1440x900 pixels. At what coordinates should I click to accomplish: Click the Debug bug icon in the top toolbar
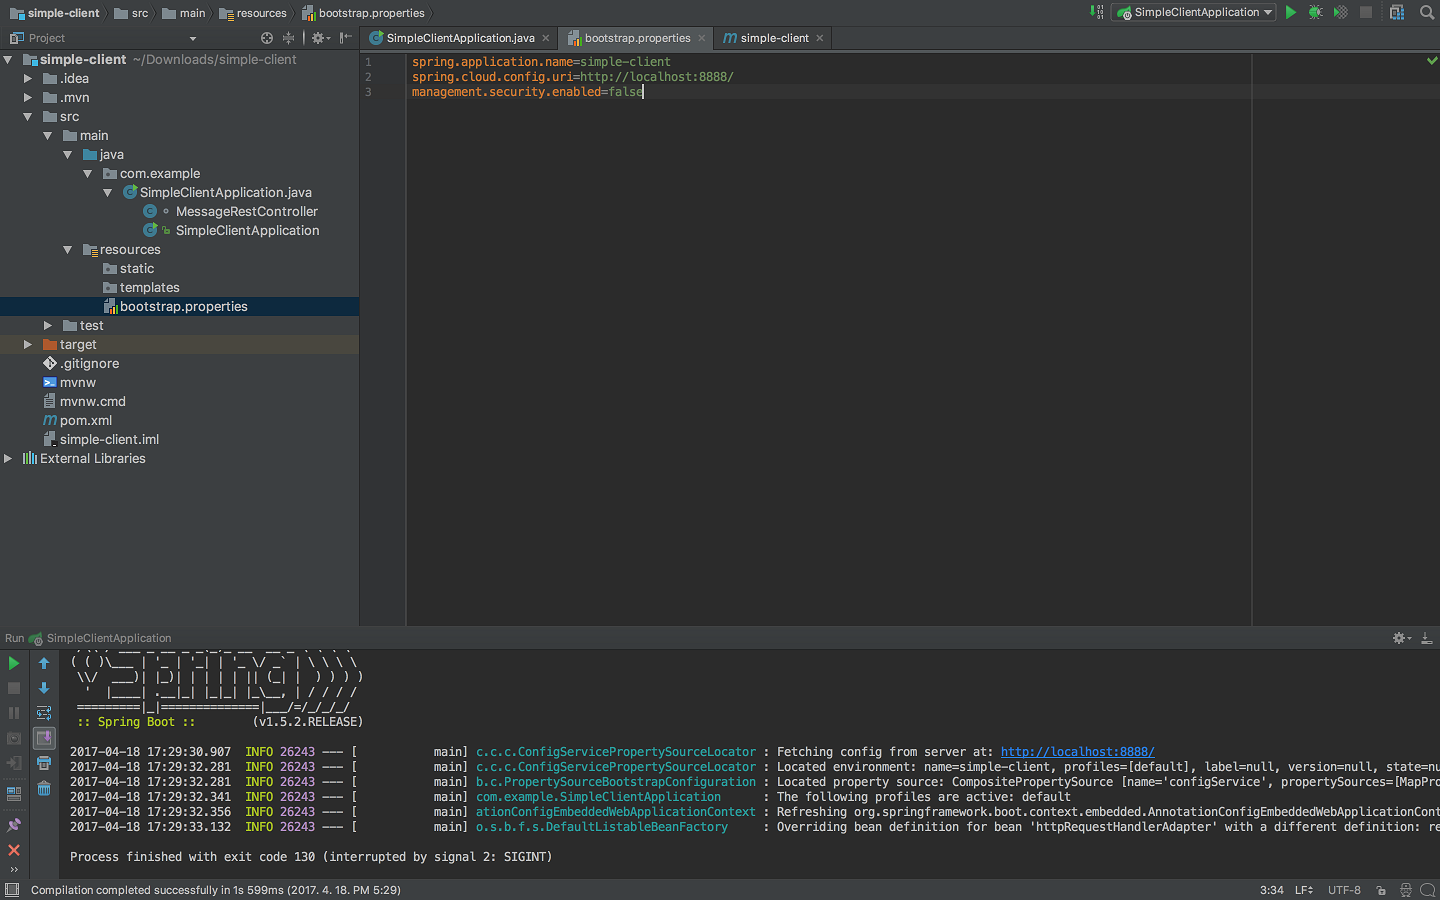click(1315, 13)
